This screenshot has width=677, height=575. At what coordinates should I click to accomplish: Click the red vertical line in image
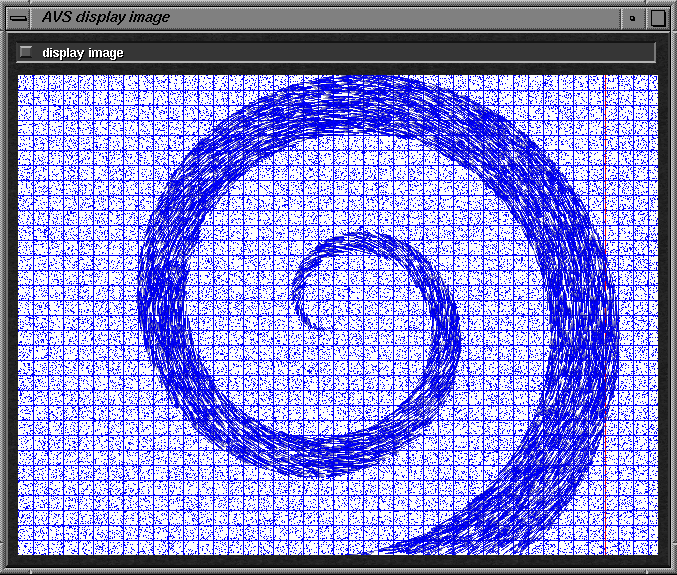click(605, 315)
